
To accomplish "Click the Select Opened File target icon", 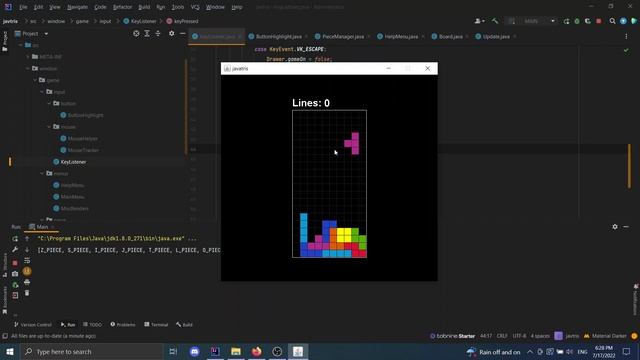I will click(136, 33).
